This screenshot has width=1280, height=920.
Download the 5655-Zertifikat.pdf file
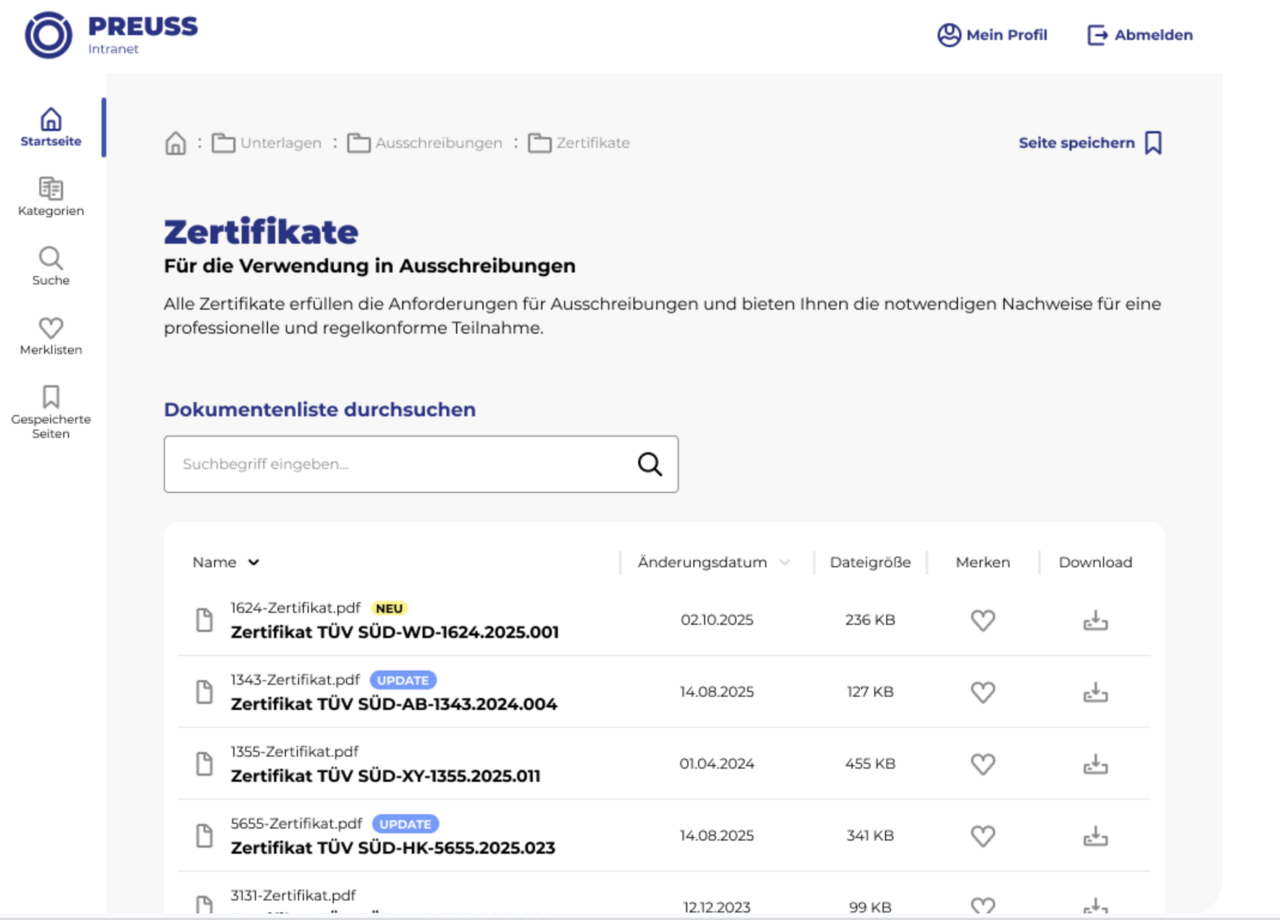click(1096, 836)
